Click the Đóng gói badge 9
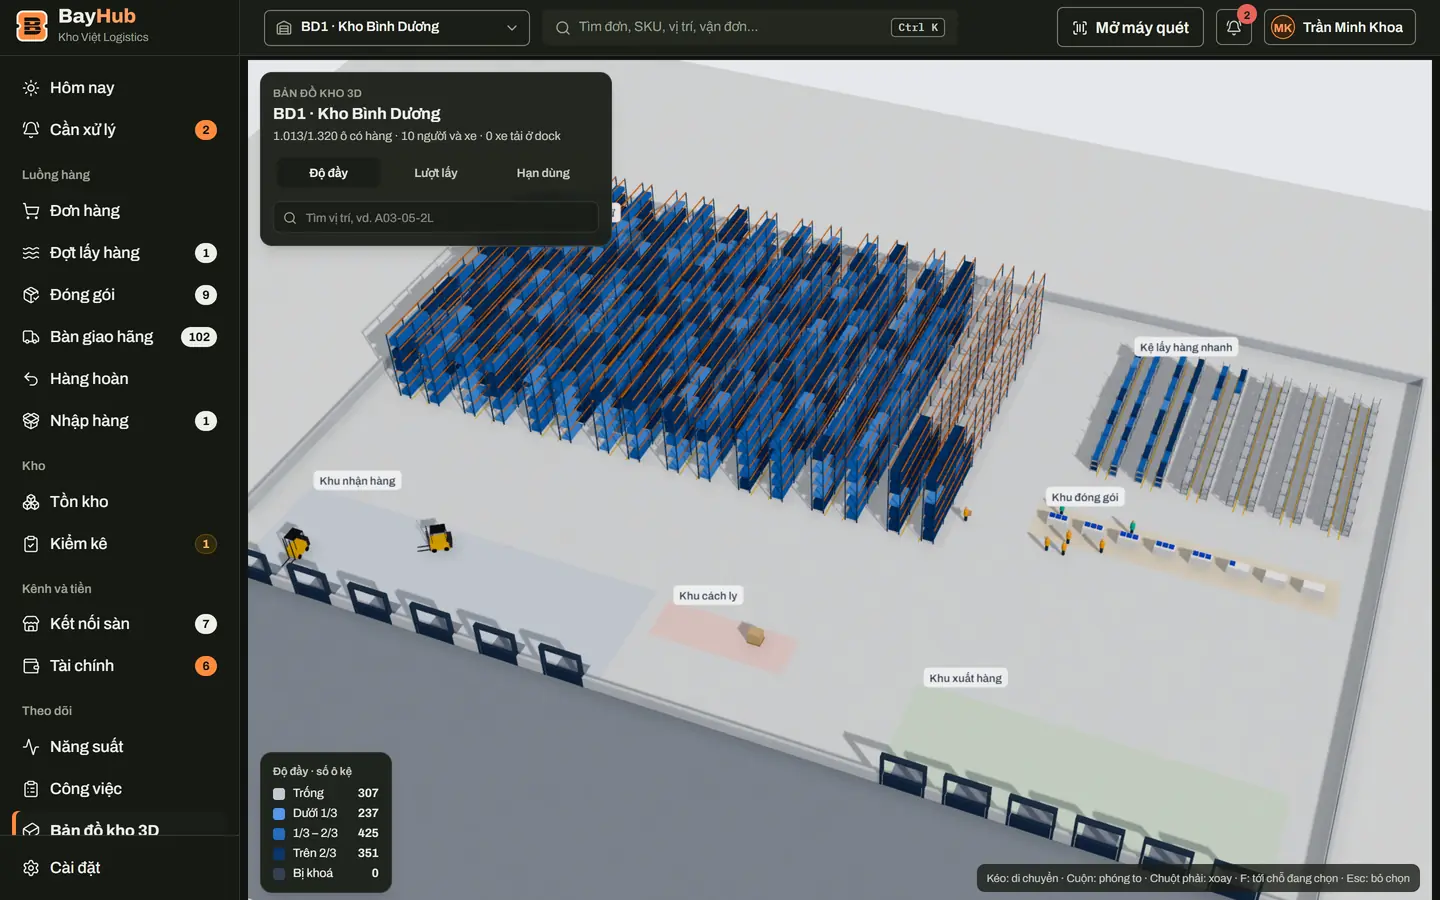 (x=206, y=295)
